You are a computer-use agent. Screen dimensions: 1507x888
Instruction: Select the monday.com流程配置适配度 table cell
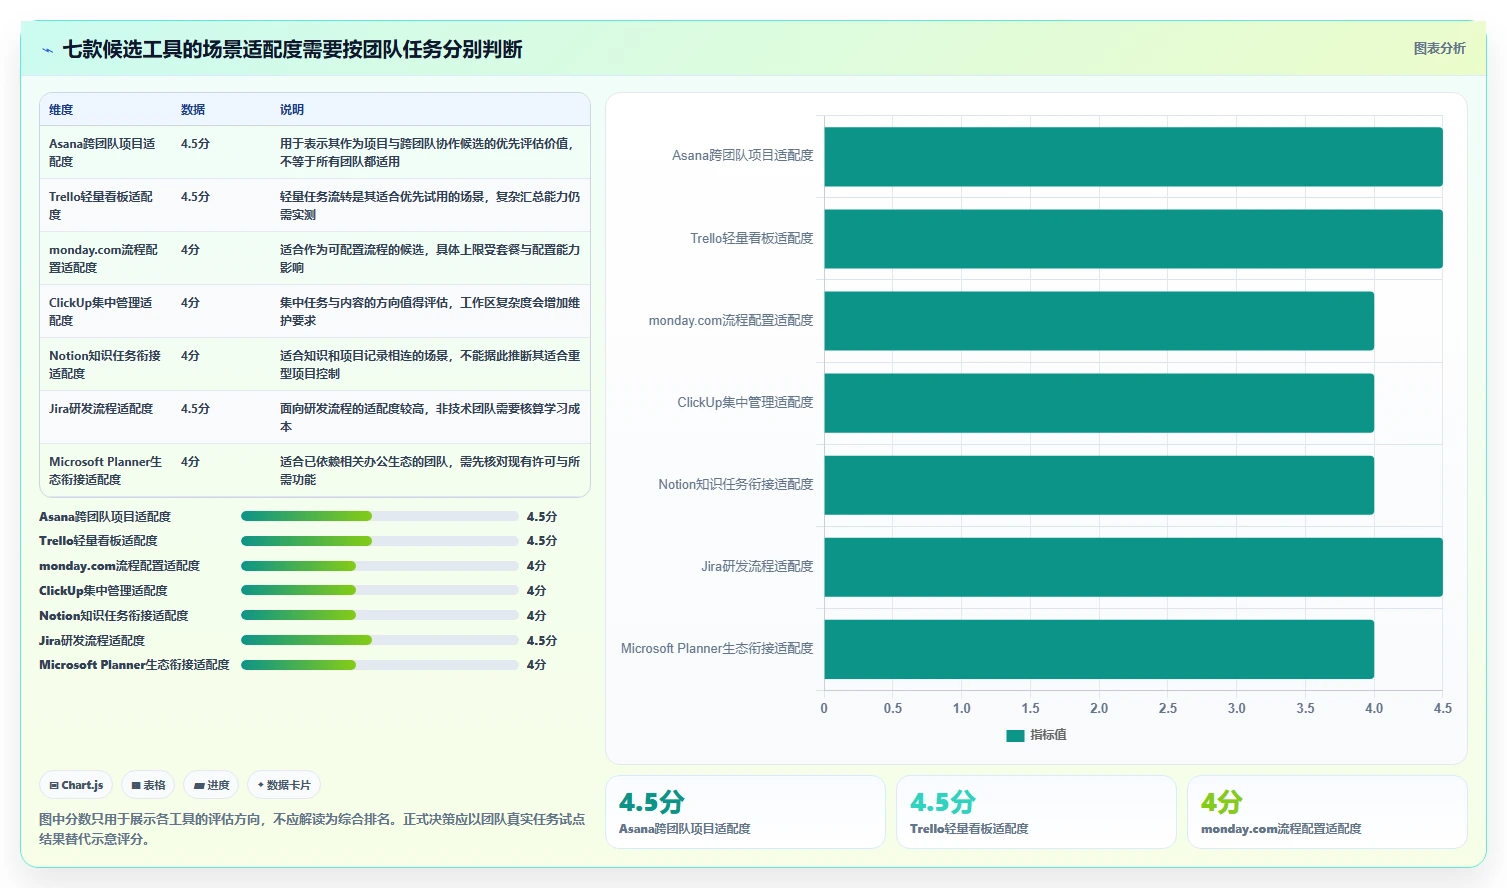coord(104,258)
